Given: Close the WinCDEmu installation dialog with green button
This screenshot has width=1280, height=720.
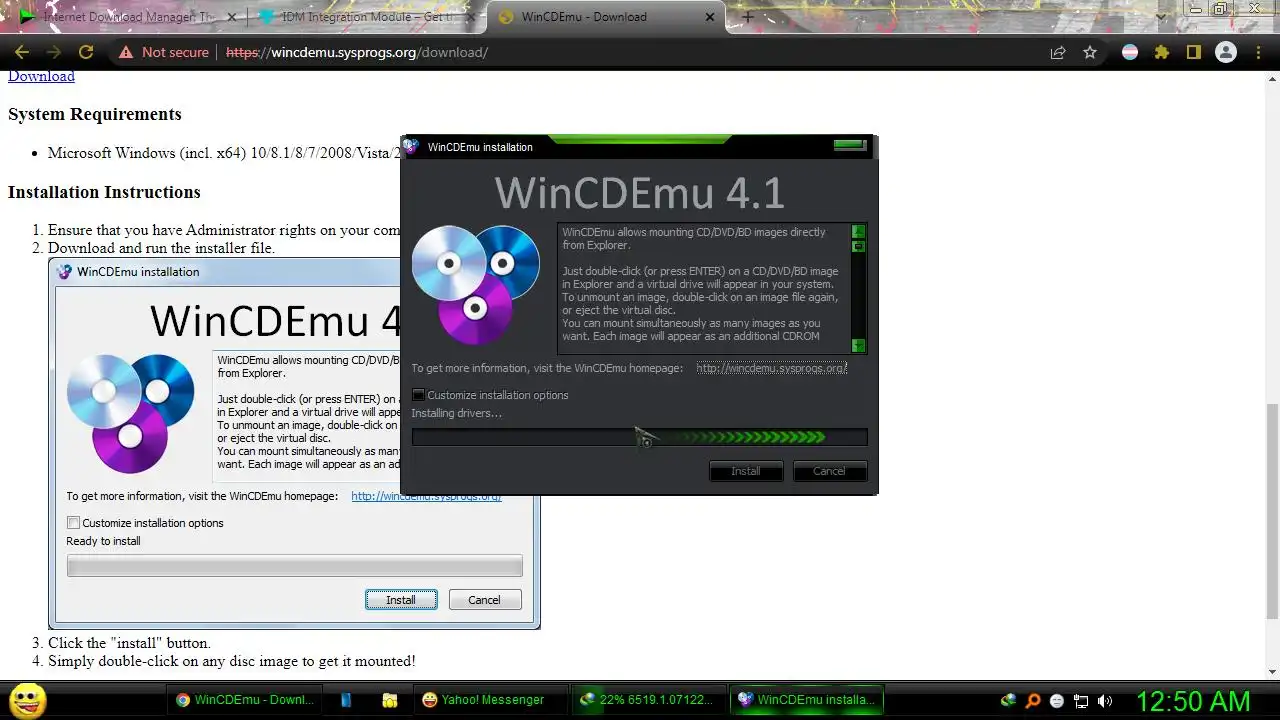Looking at the screenshot, I should (849, 146).
